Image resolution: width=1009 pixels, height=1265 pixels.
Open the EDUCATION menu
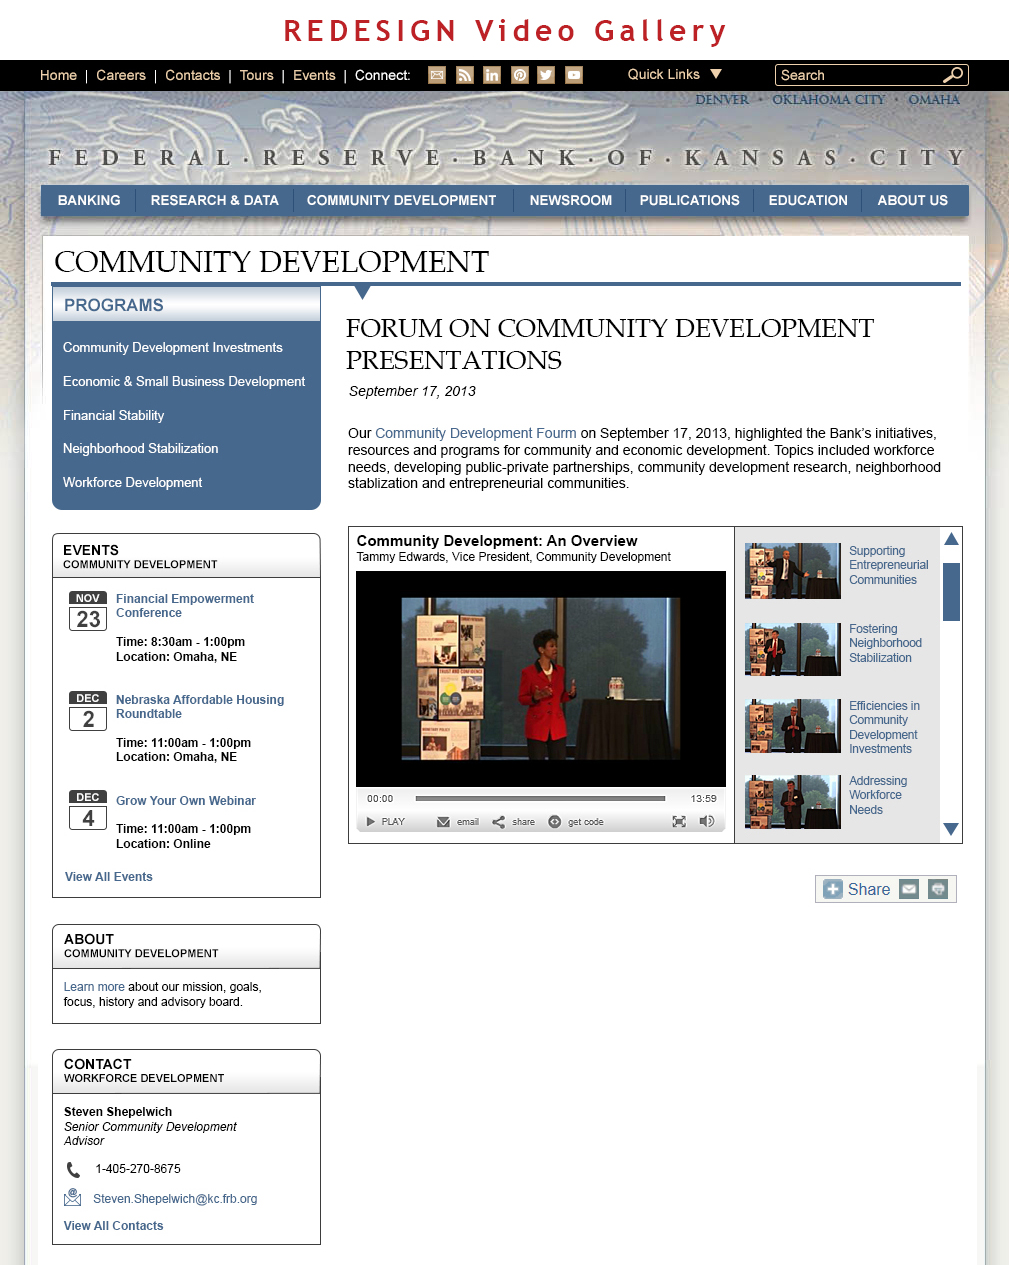(808, 200)
